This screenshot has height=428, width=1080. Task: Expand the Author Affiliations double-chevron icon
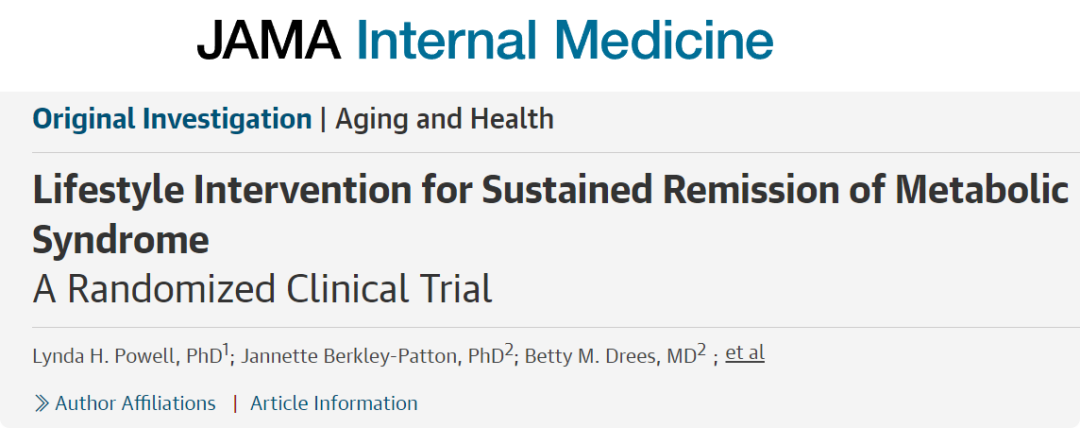coord(42,404)
